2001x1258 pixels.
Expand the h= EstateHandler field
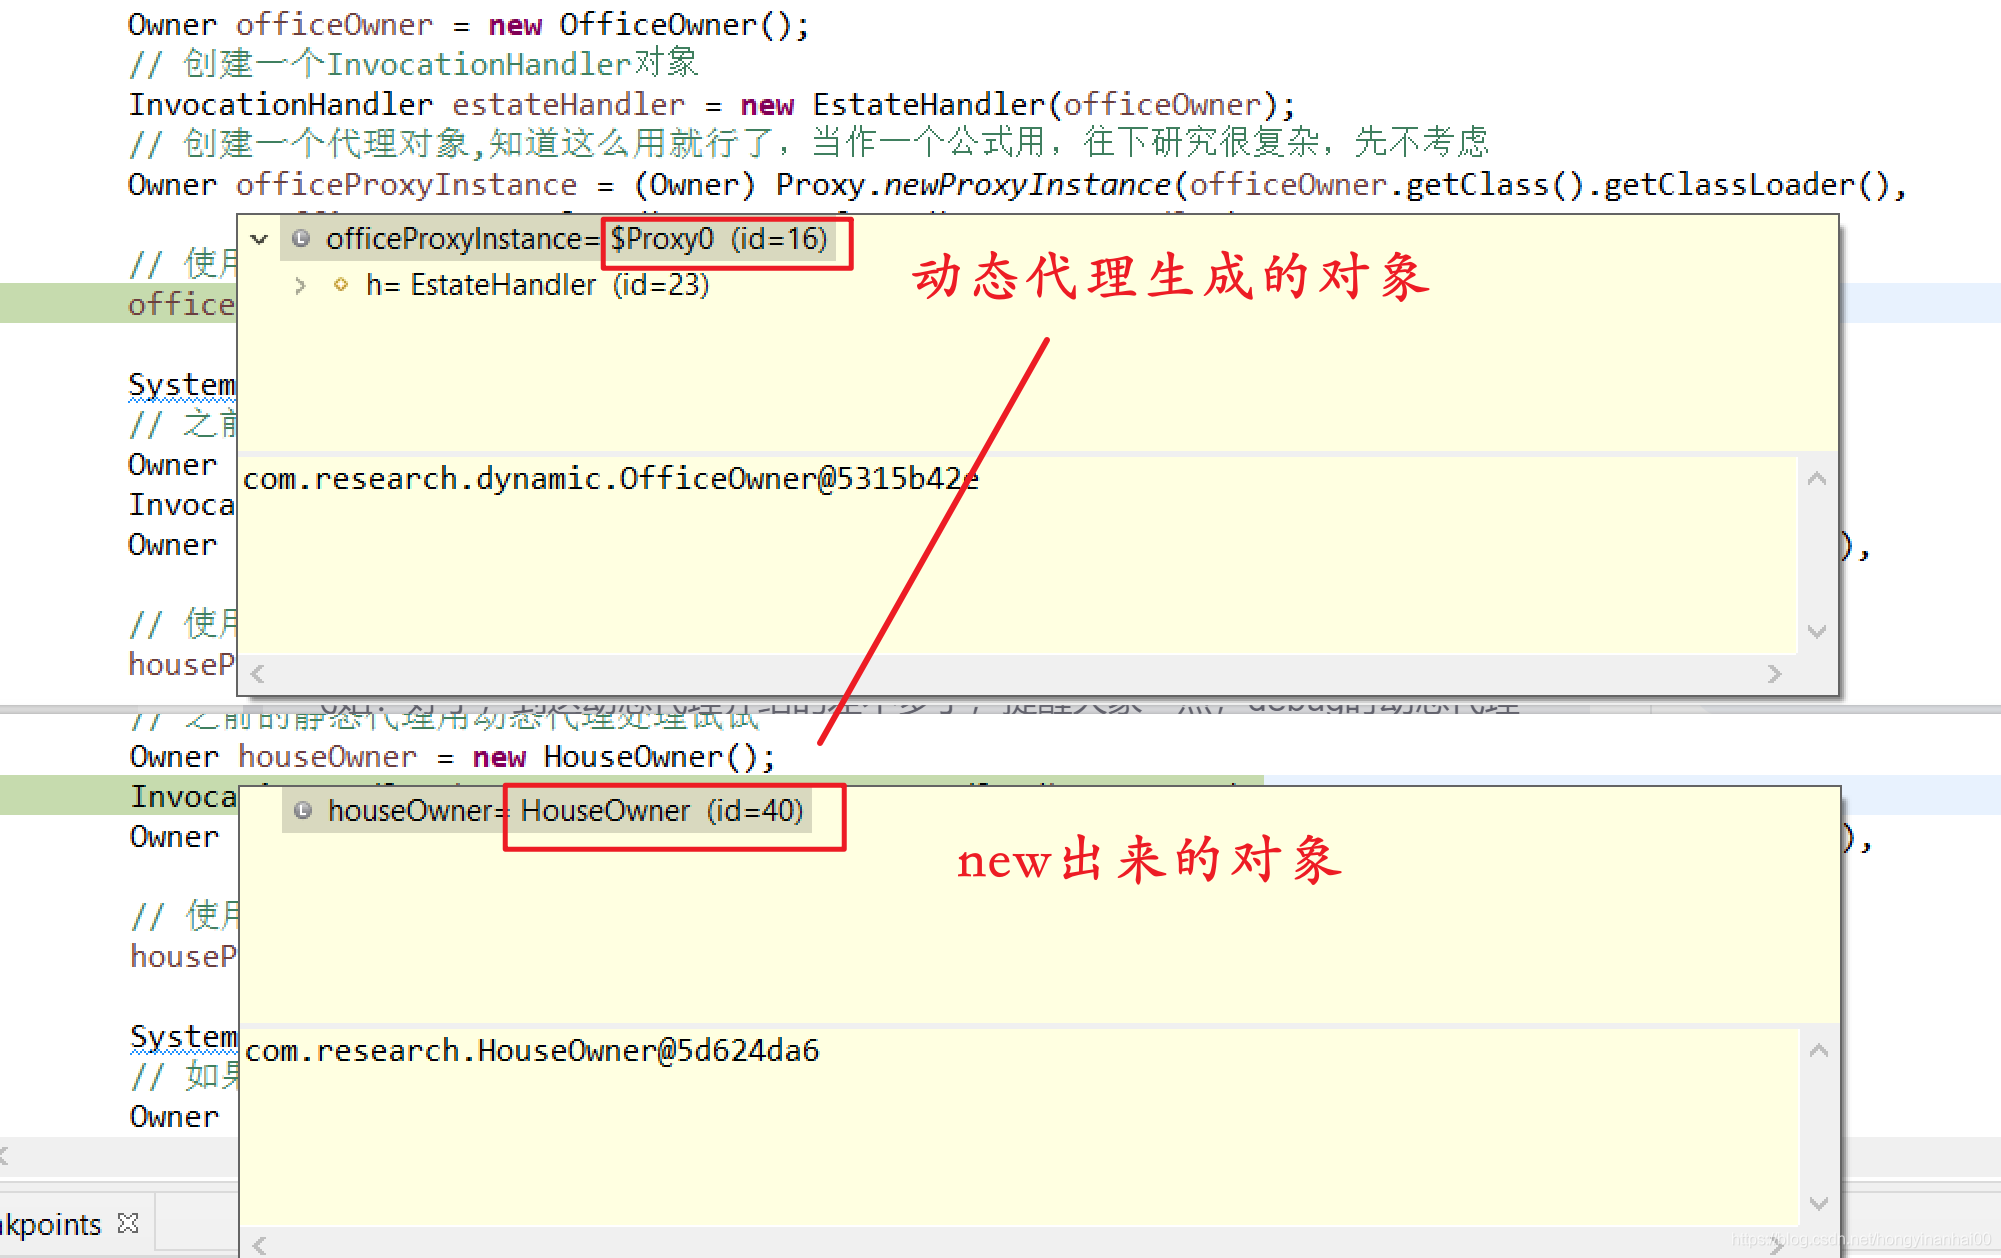[x=300, y=286]
